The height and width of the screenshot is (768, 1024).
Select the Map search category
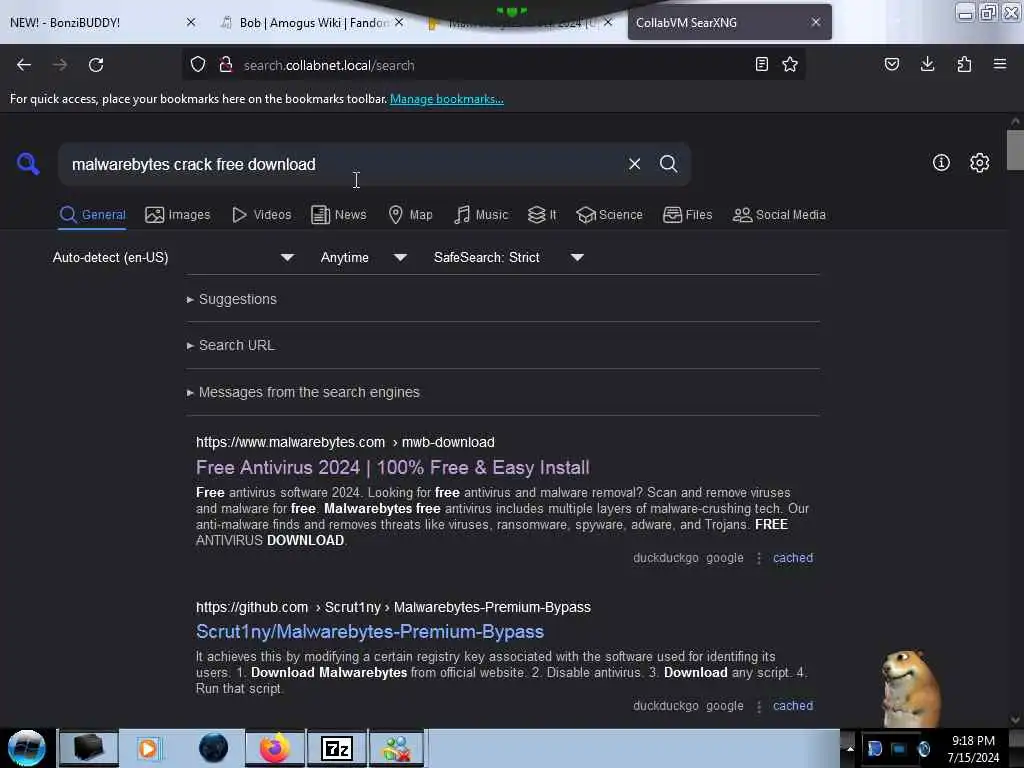tap(410, 215)
